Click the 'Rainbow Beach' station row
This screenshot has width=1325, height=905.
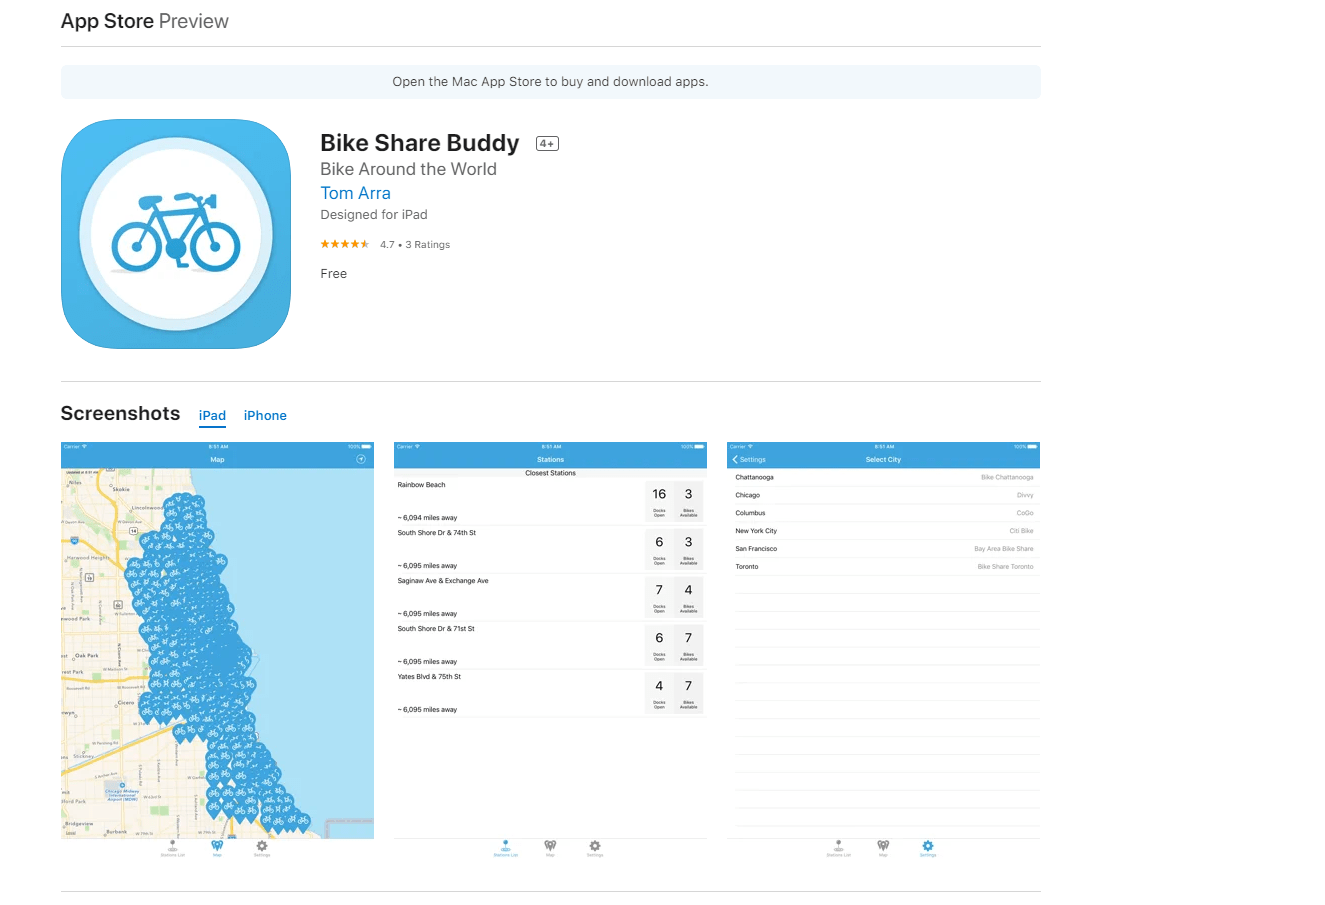pyautogui.click(x=550, y=501)
